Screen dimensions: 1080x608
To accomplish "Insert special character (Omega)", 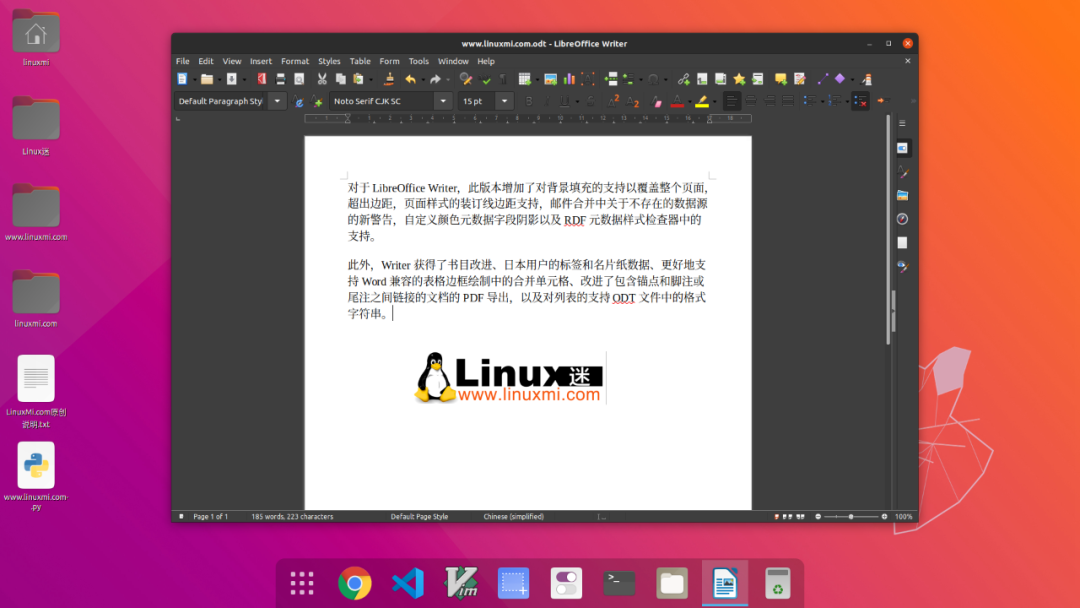I will tap(653, 79).
